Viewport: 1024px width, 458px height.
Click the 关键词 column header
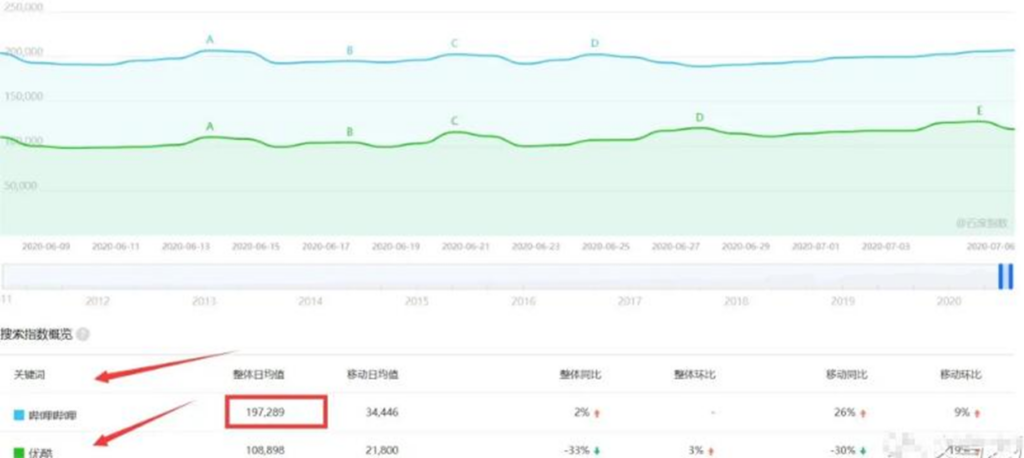tap(30, 375)
